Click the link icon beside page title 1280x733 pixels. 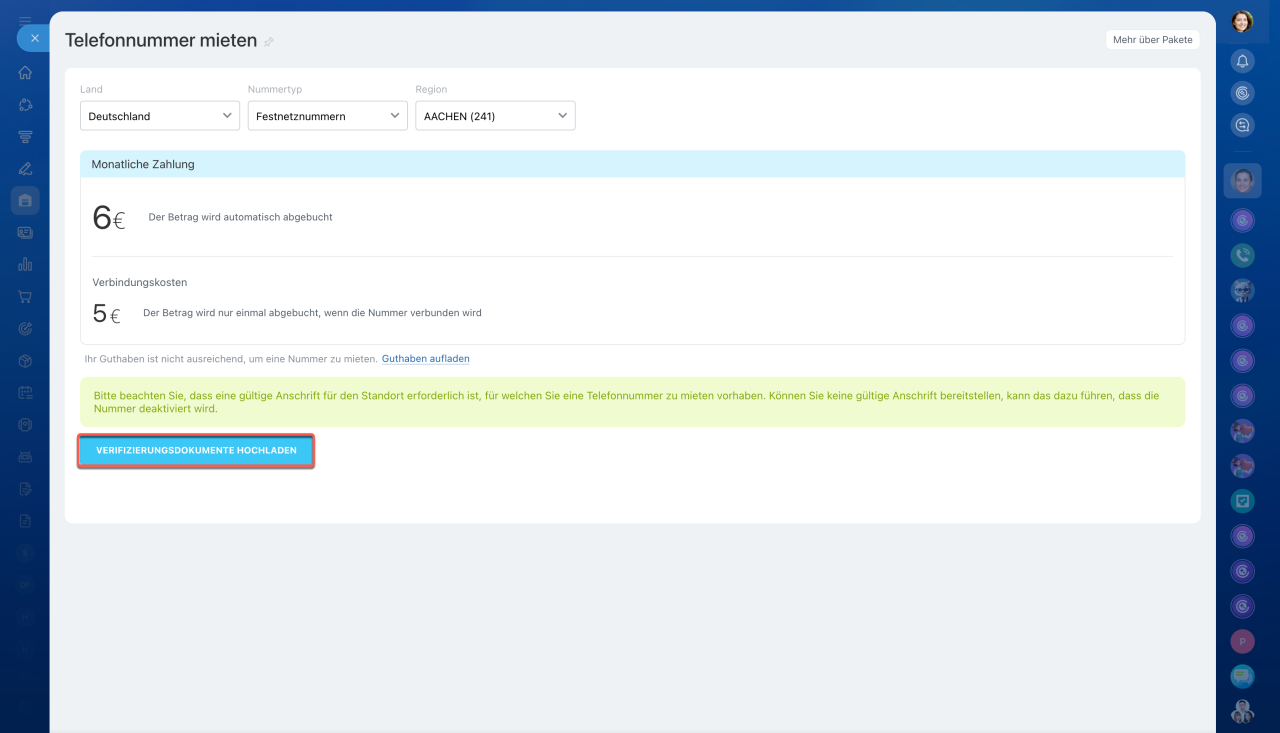point(269,42)
